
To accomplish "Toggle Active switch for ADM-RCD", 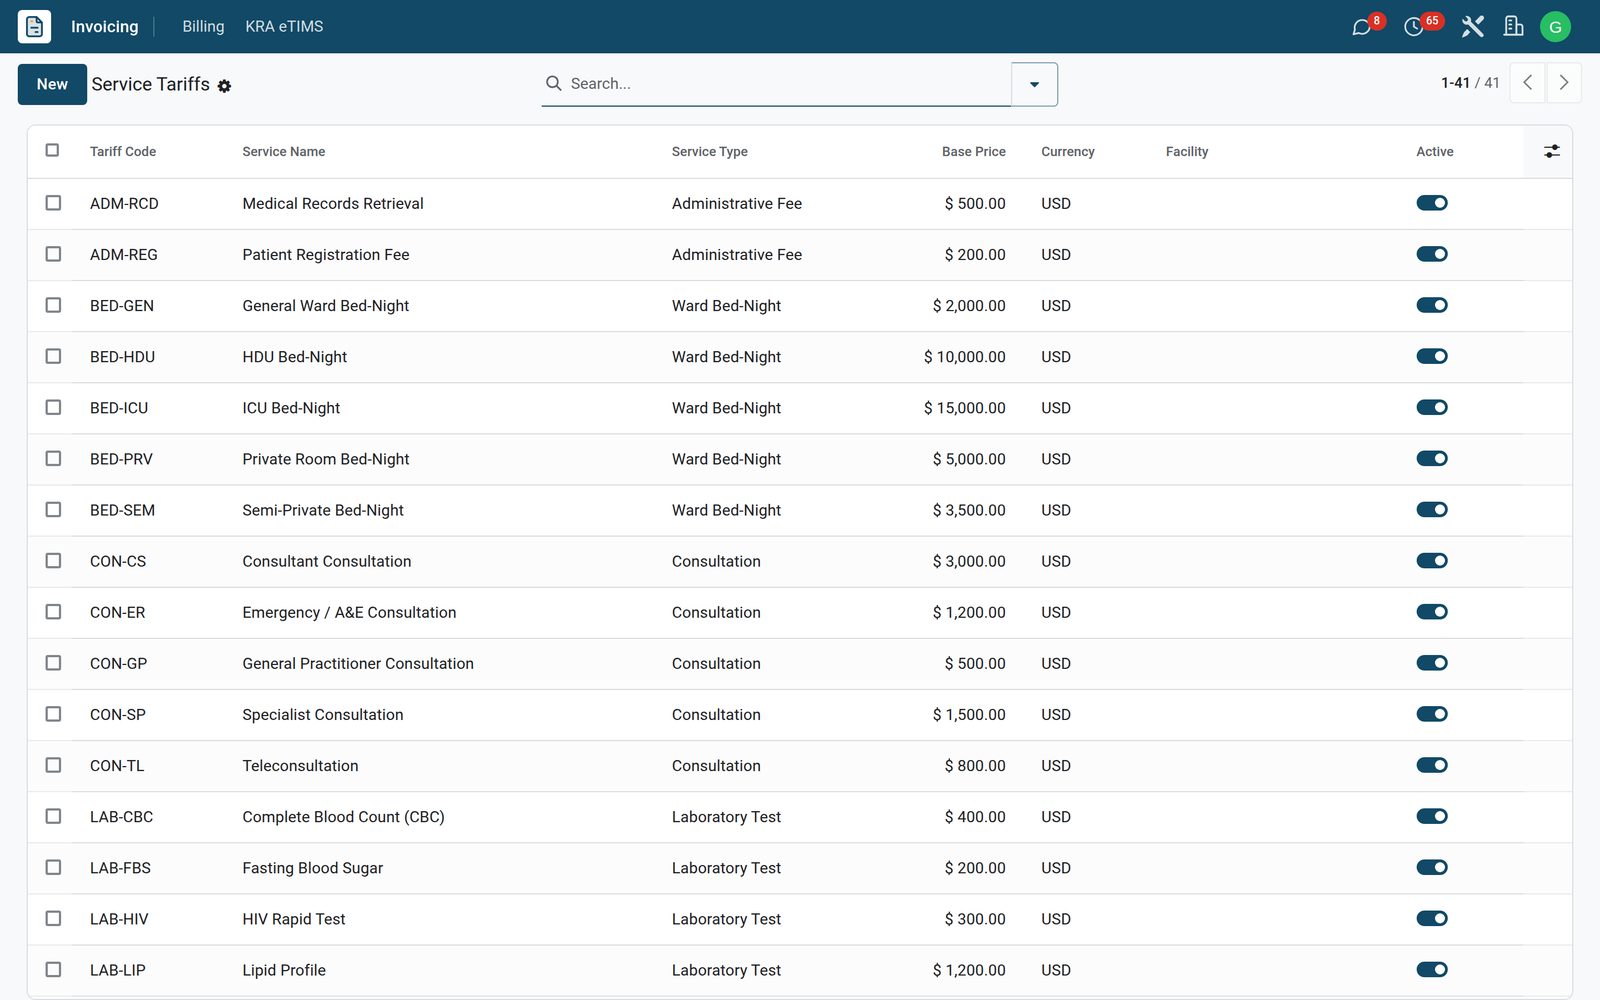I will pyautogui.click(x=1432, y=203).
